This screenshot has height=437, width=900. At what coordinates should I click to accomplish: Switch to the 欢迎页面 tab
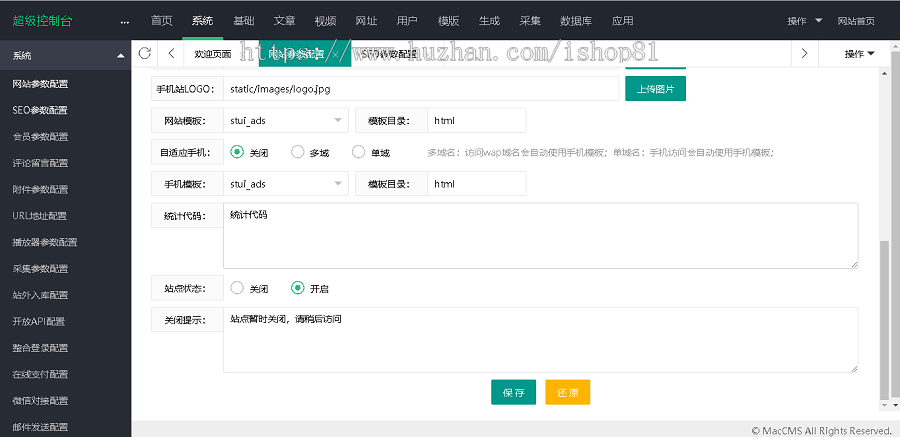pos(213,54)
